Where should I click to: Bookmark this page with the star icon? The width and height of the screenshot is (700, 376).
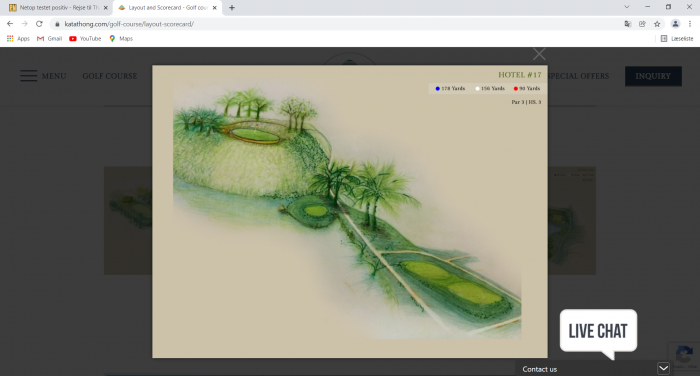[657, 24]
